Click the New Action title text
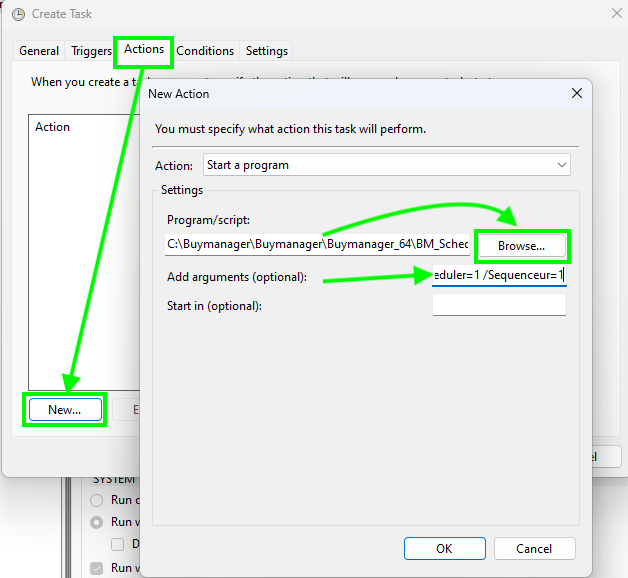Image resolution: width=628 pixels, height=578 pixels. pyautogui.click(x=179, y=94)
